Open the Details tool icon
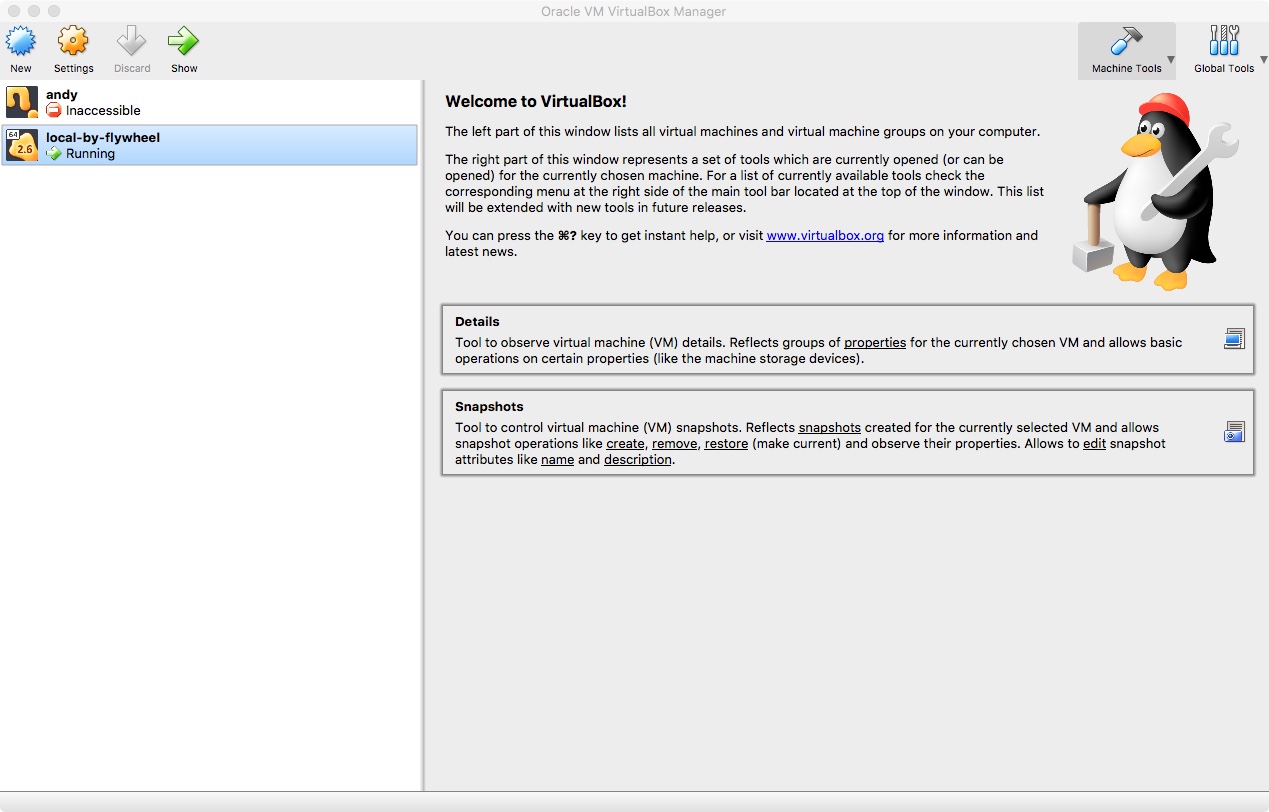The image size is (1269, 812). click(1234, 339)
